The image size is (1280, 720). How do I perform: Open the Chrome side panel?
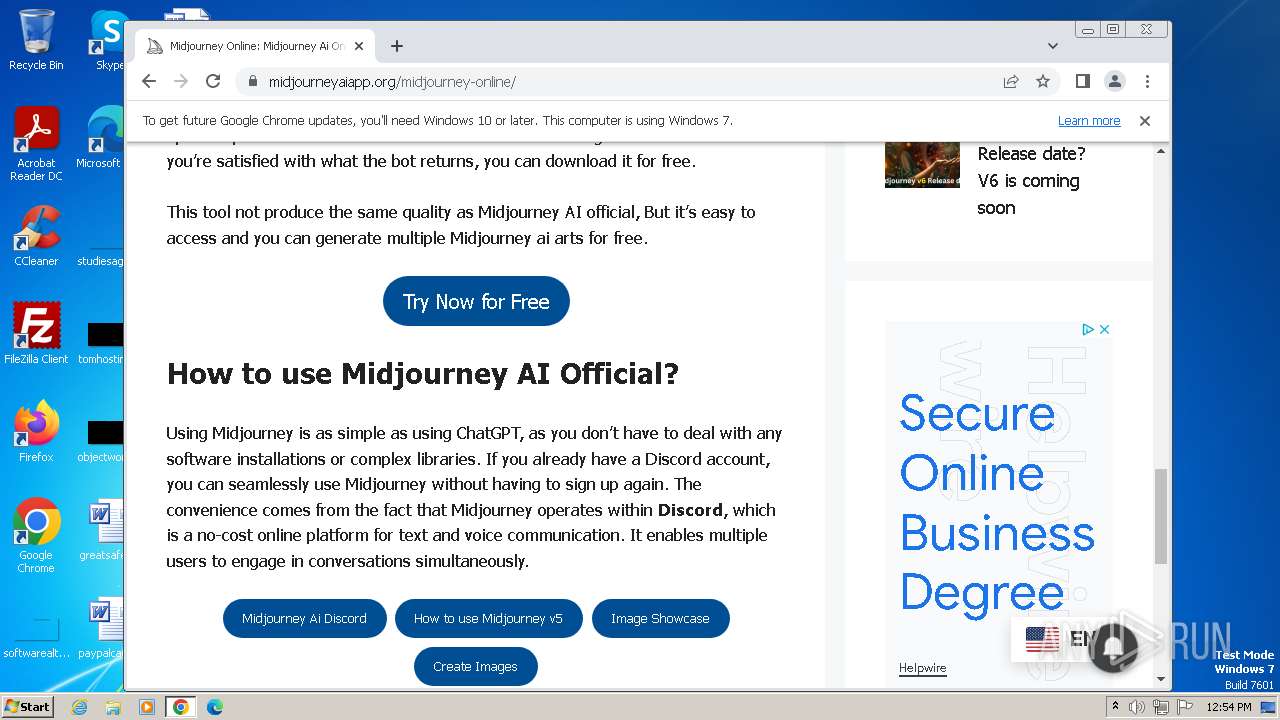[x=1082, y=81]
